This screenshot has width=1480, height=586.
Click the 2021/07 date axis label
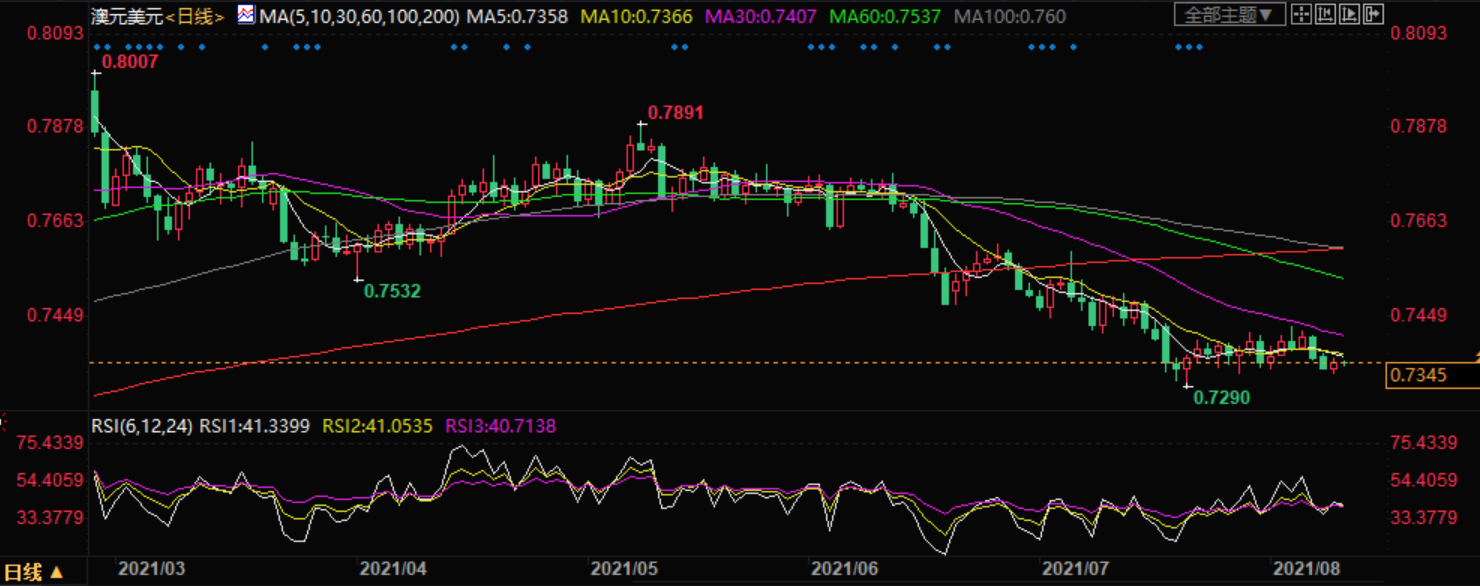click(1076, 568)
